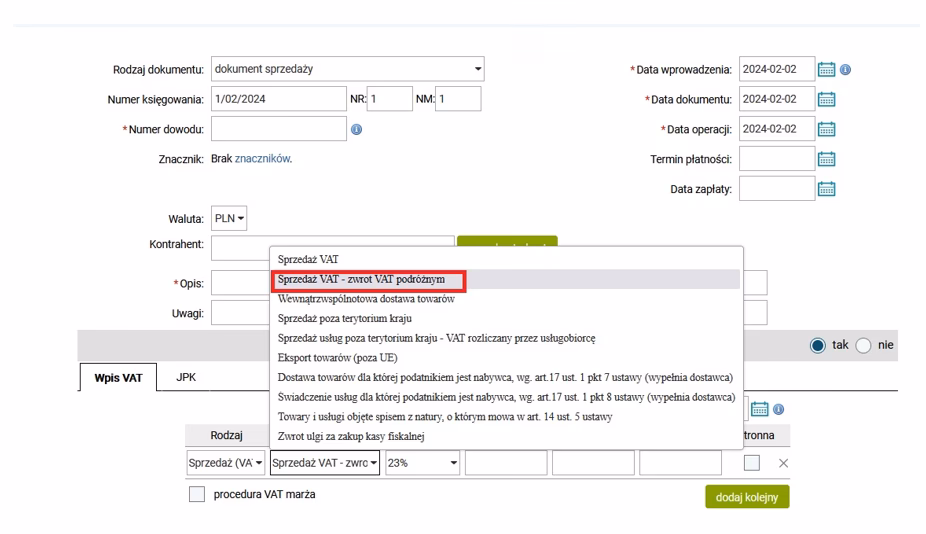Switch to the JPK tab

click(186, 379)
